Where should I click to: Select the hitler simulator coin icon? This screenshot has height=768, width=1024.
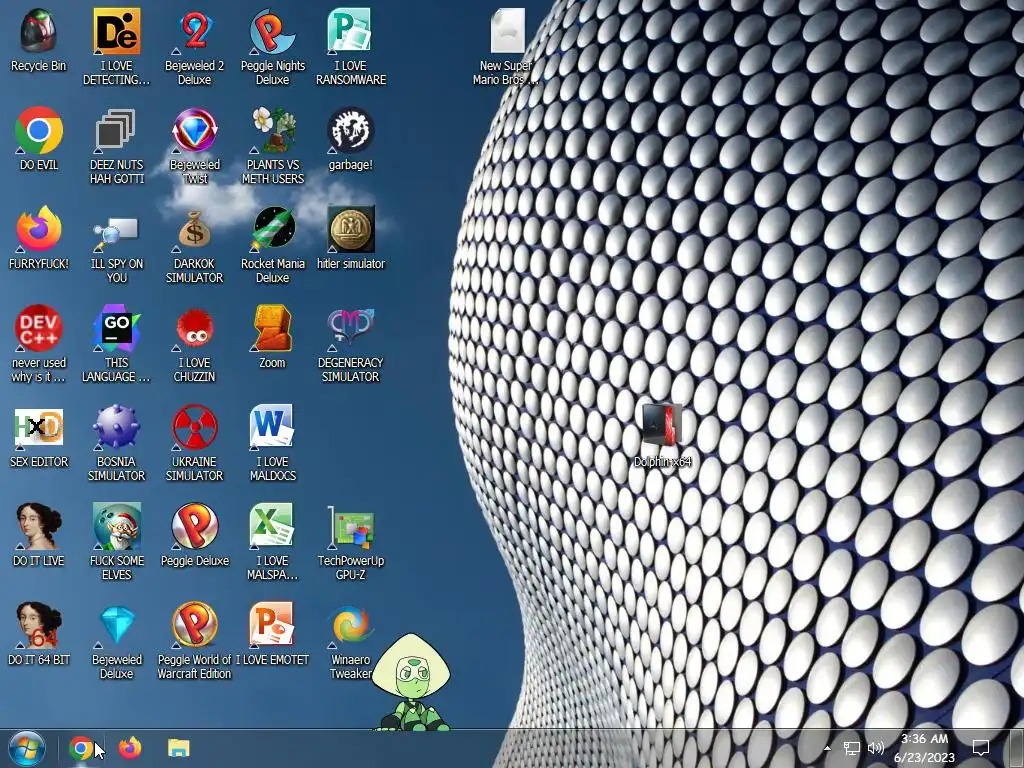click(351, 229)
